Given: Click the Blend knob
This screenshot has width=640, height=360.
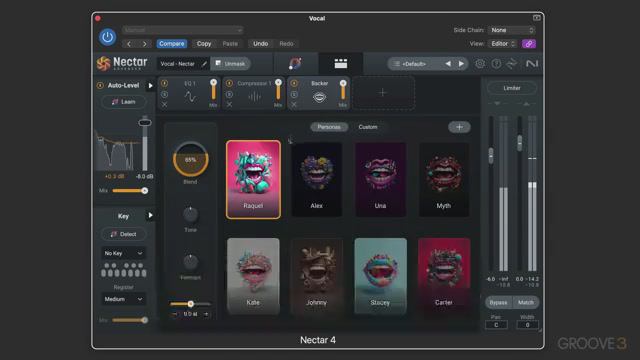Looking at the screenshot, I should (191, 159).
